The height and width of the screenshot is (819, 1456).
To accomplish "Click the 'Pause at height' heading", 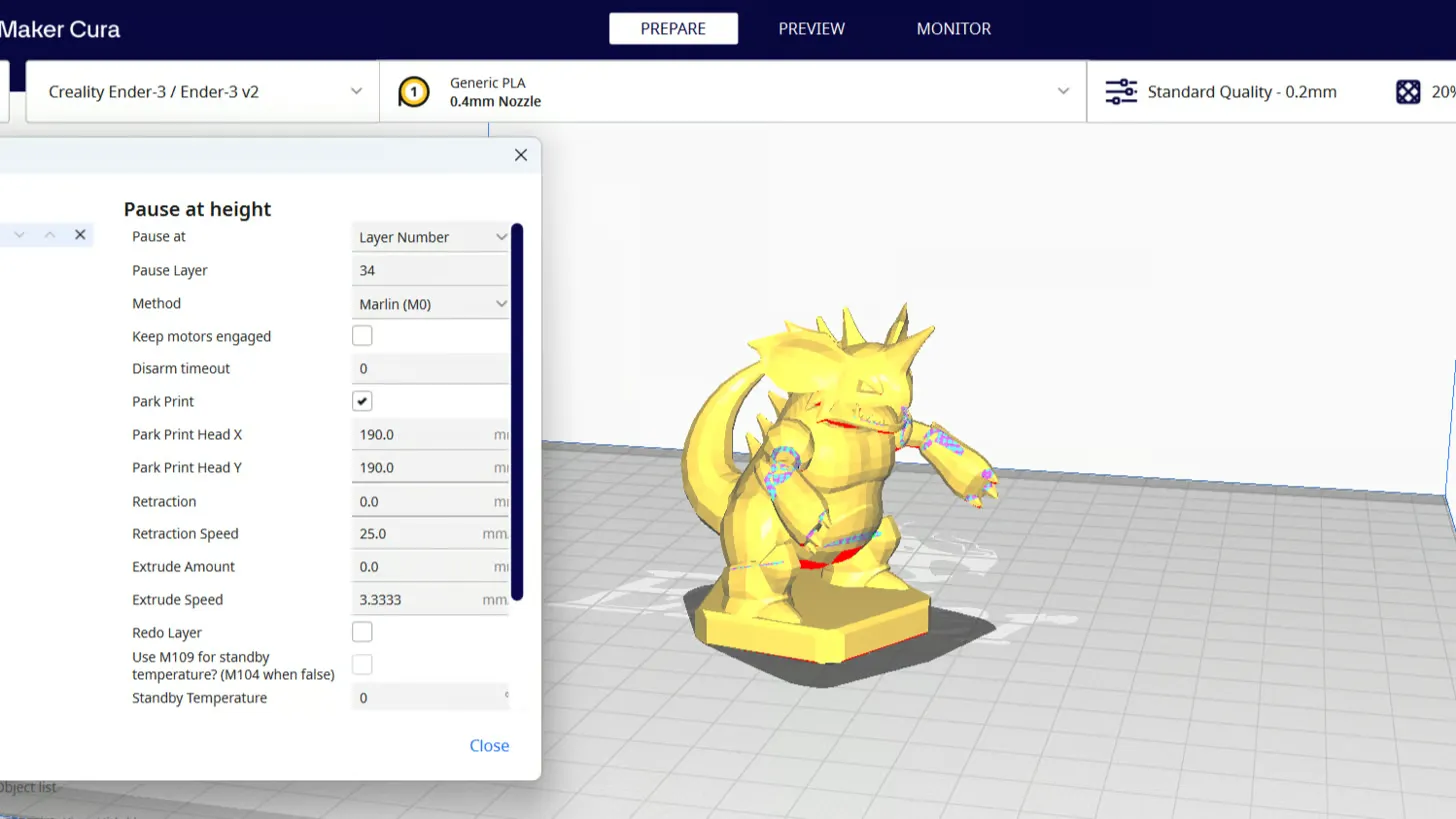I will [x=197, y=209].
